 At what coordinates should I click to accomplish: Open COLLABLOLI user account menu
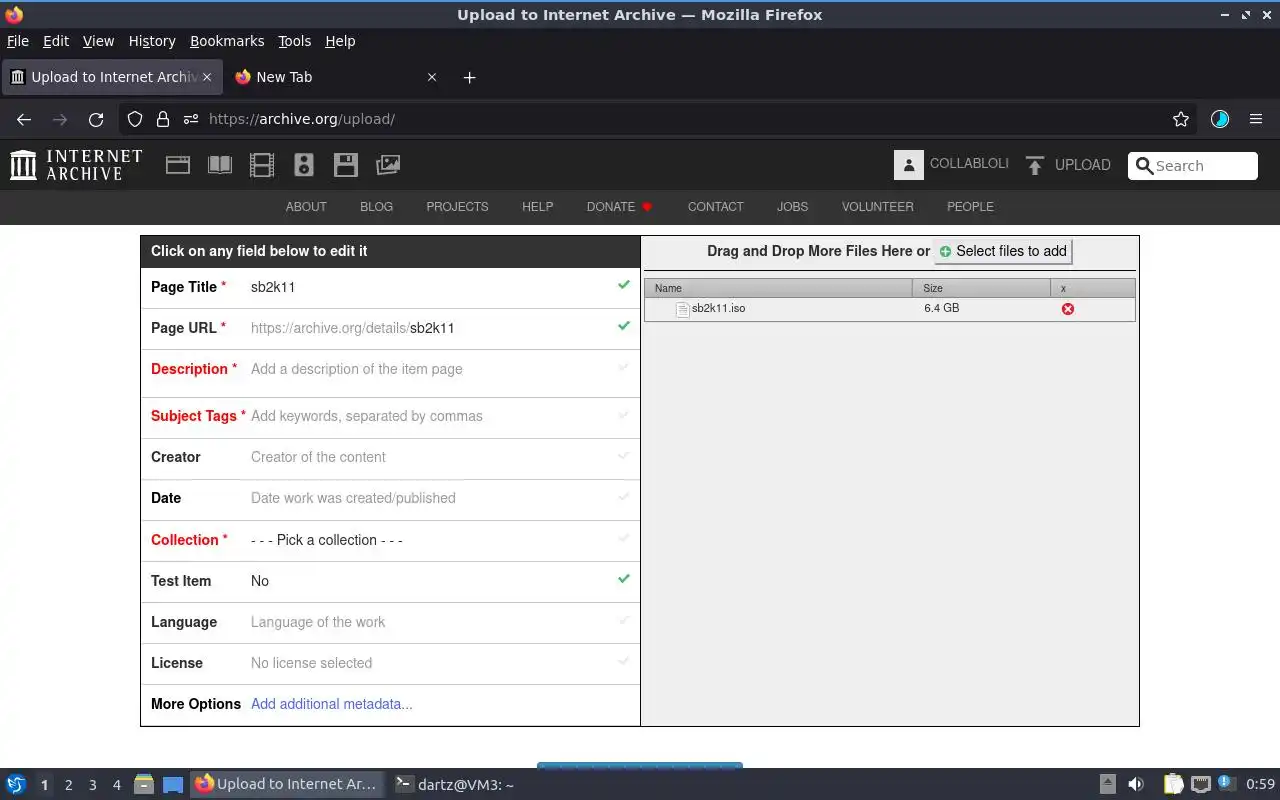point(969,164)
